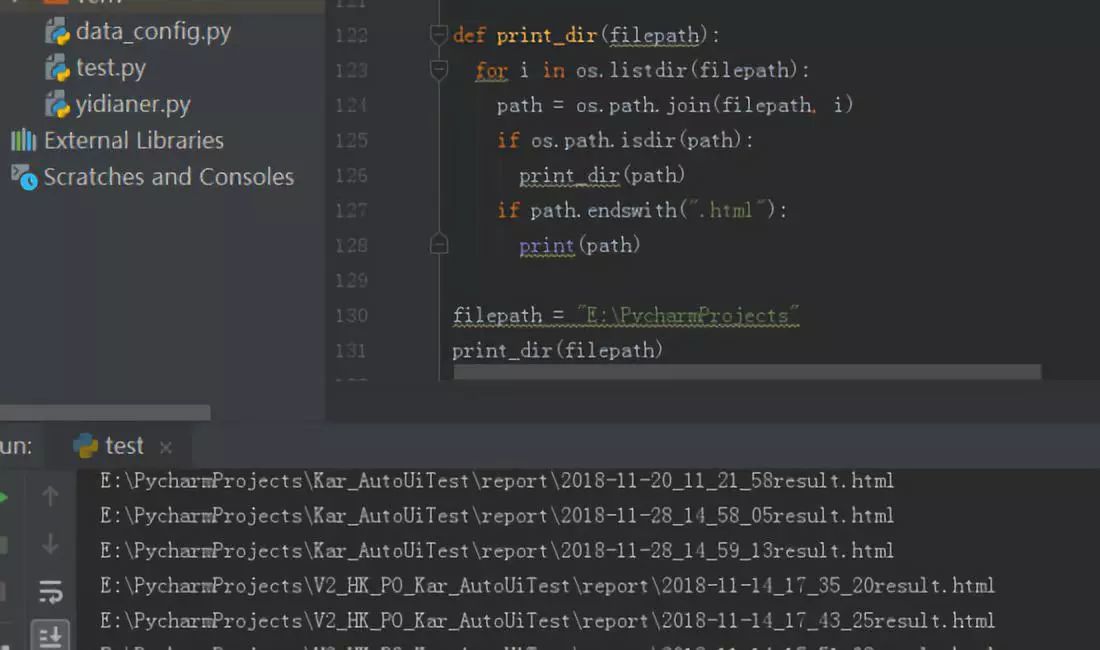
Task: Click output line ending 2018-11-28_14_59_13result.html
Action: click(497, 551)
